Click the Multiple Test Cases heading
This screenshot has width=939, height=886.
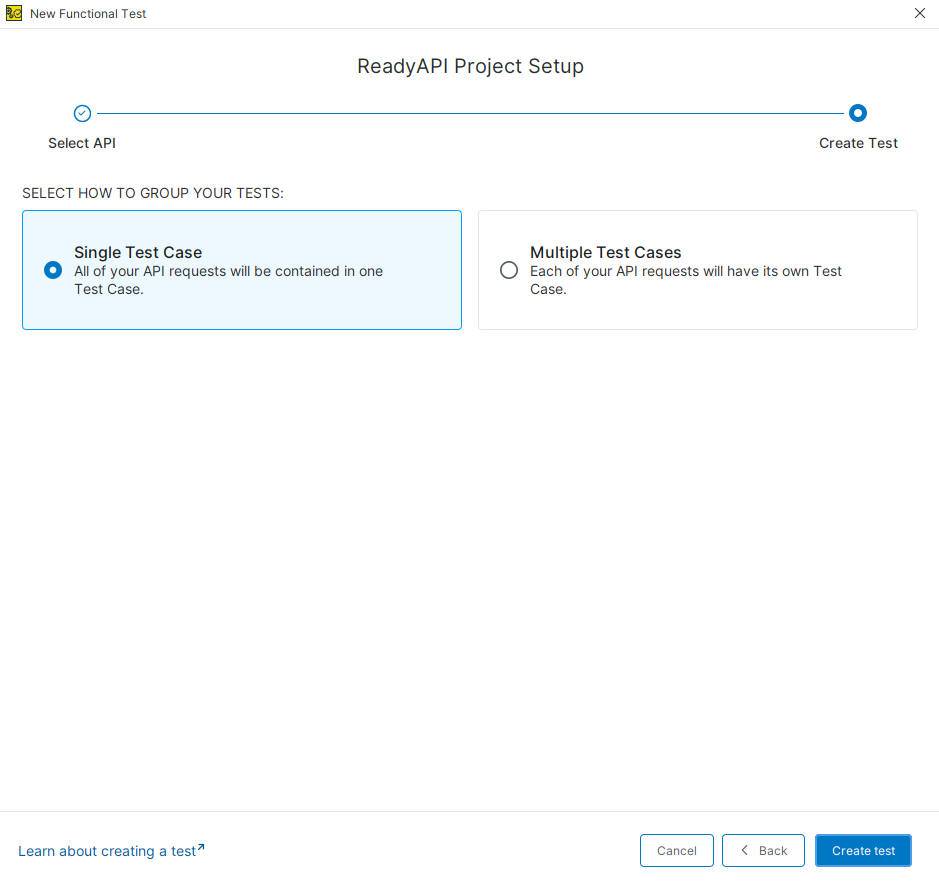605,252
